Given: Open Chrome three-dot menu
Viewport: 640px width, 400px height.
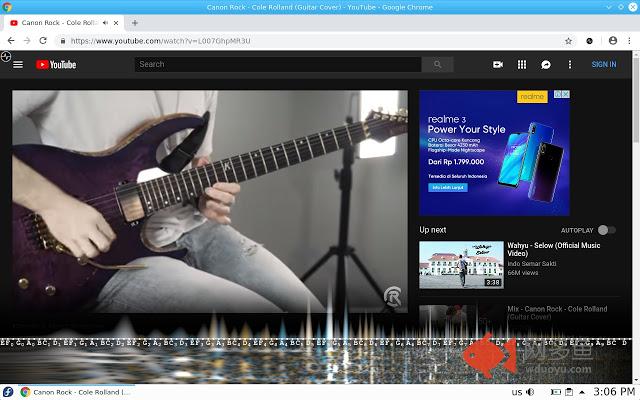Looking at the screenshot, I should pyautogui.click(x=629, y=41).
